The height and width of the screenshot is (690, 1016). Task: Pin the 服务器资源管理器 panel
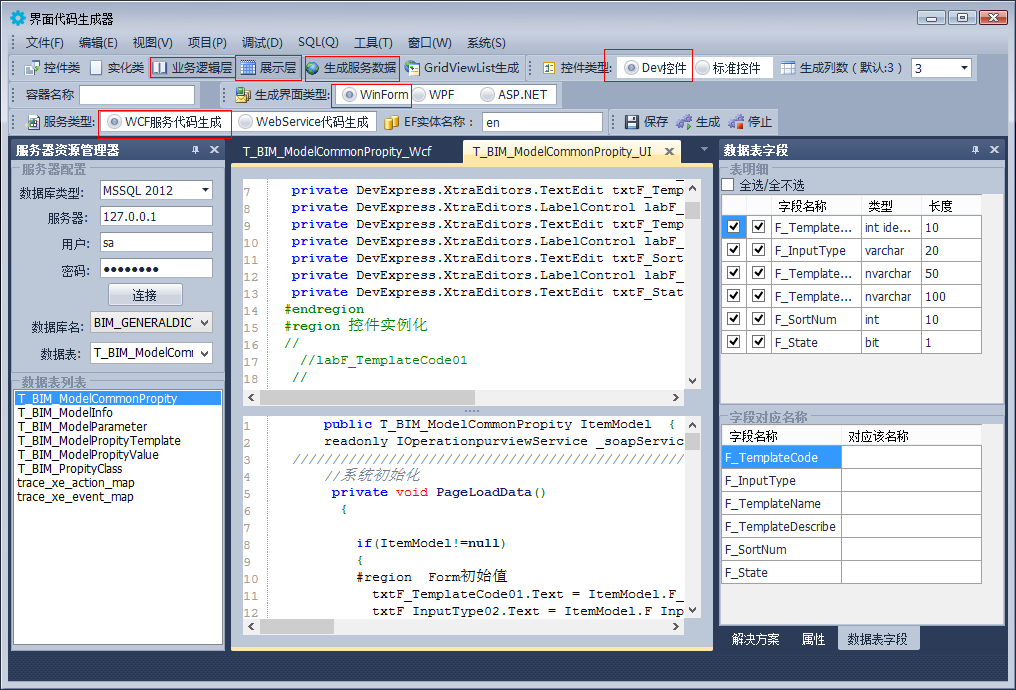pos(195,150)
